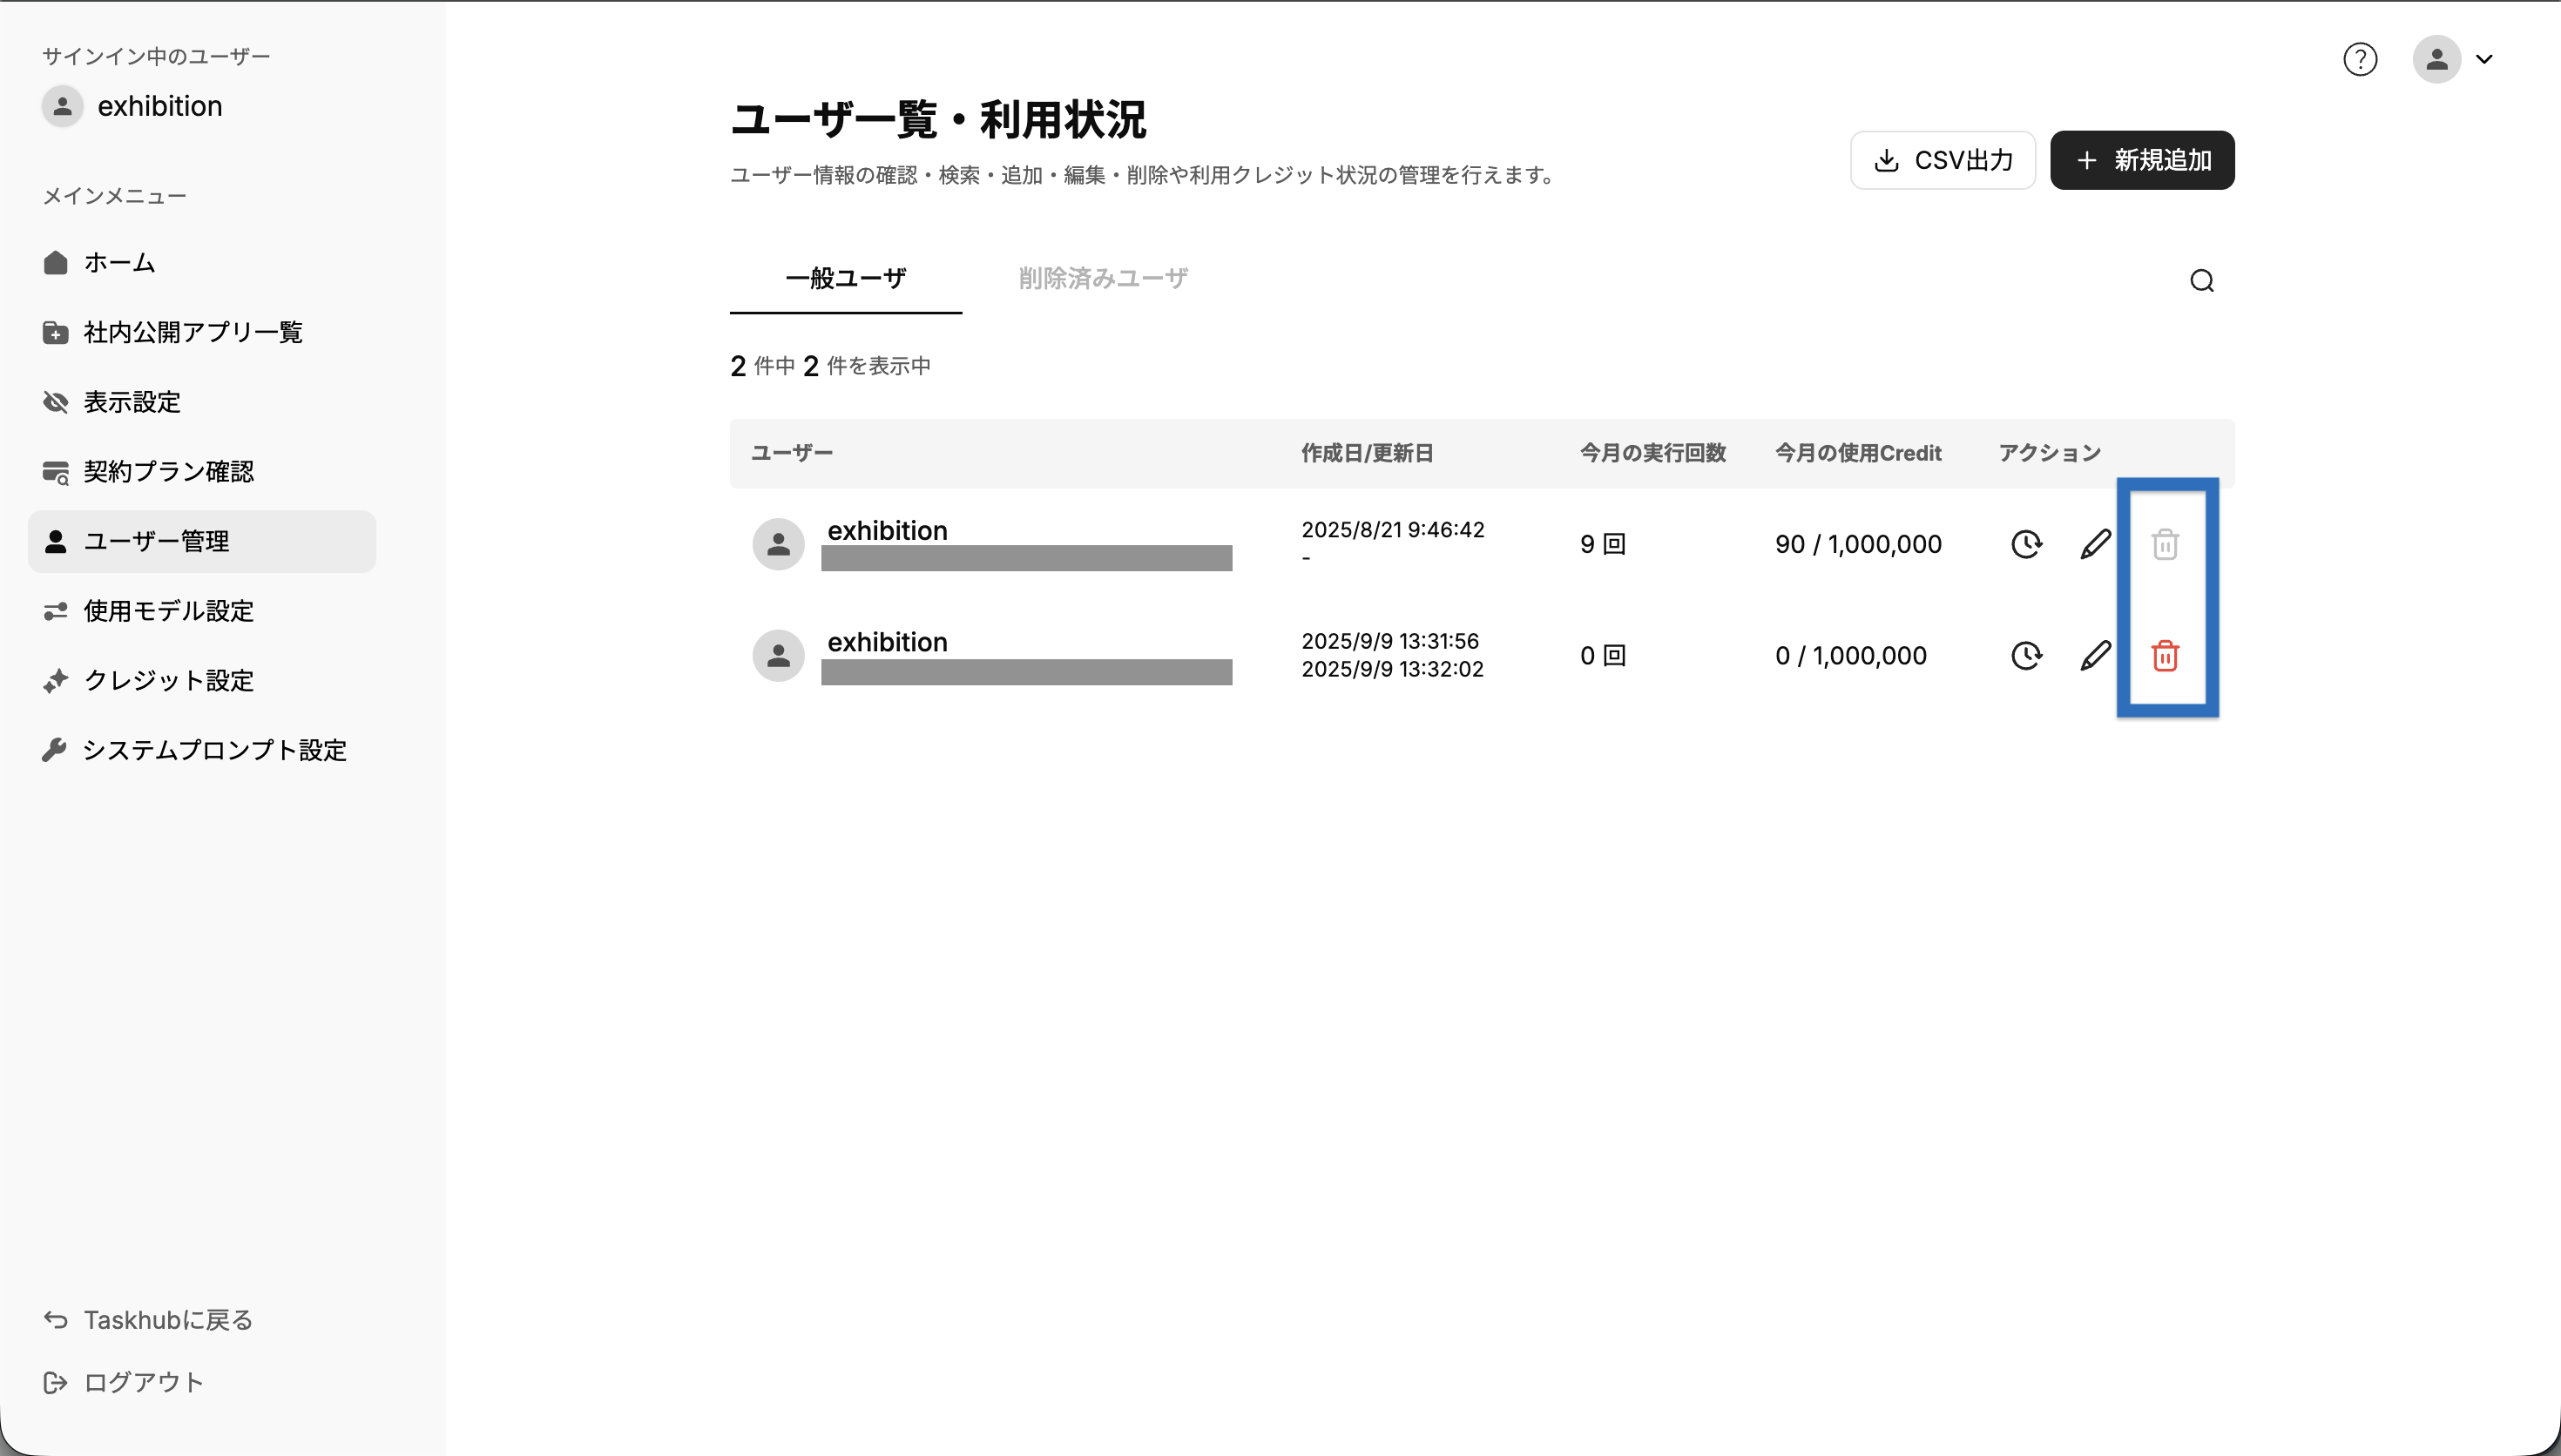
Task: Delete second user with red trash icon
Action: pyautogui.click(x=2165, y=656)
